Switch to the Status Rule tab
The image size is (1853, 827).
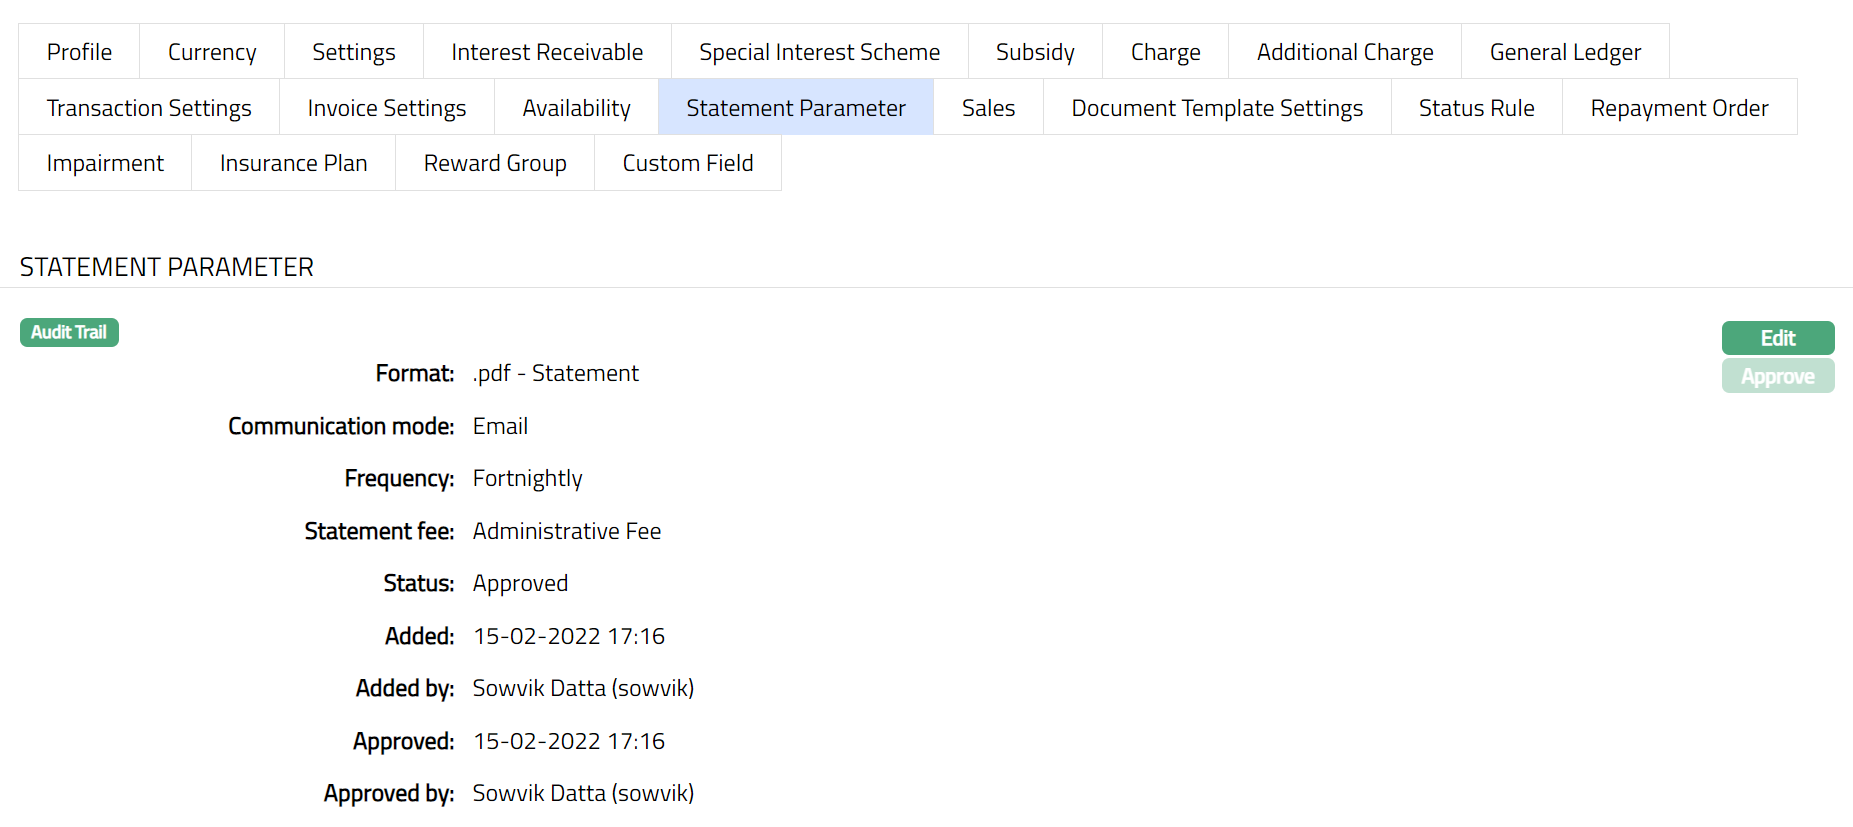[1476, 108]
